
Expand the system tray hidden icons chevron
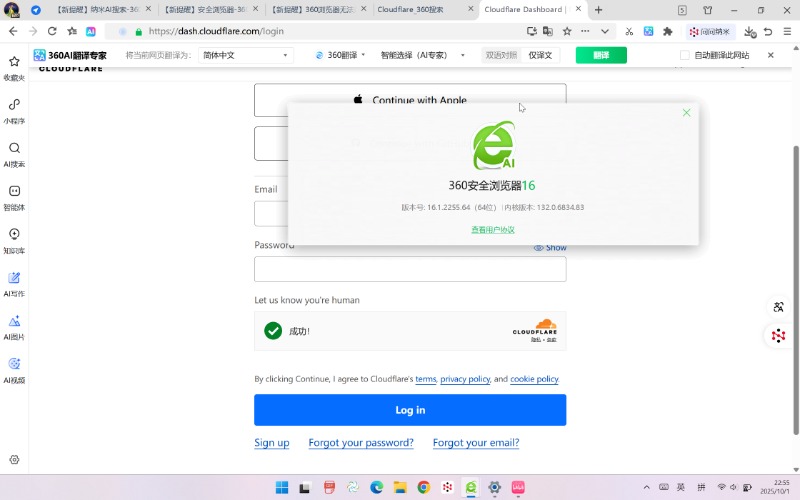tap(646, 487)
